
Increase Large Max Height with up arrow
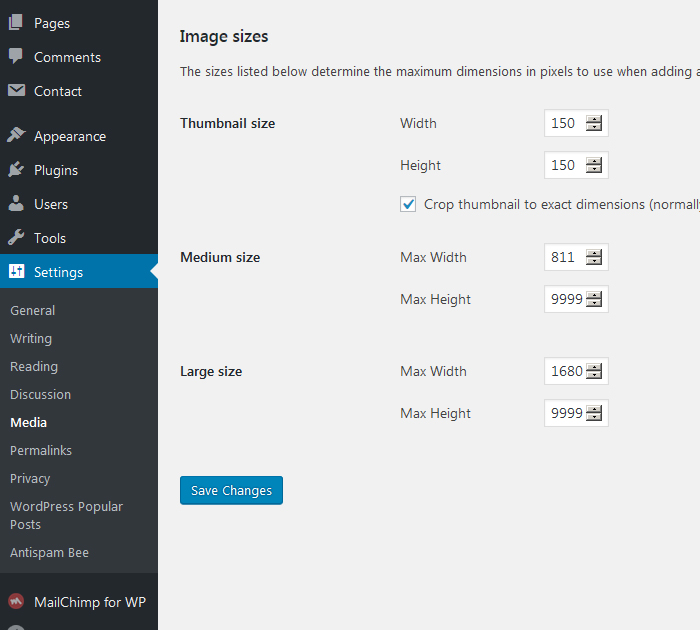click(594, 409)
